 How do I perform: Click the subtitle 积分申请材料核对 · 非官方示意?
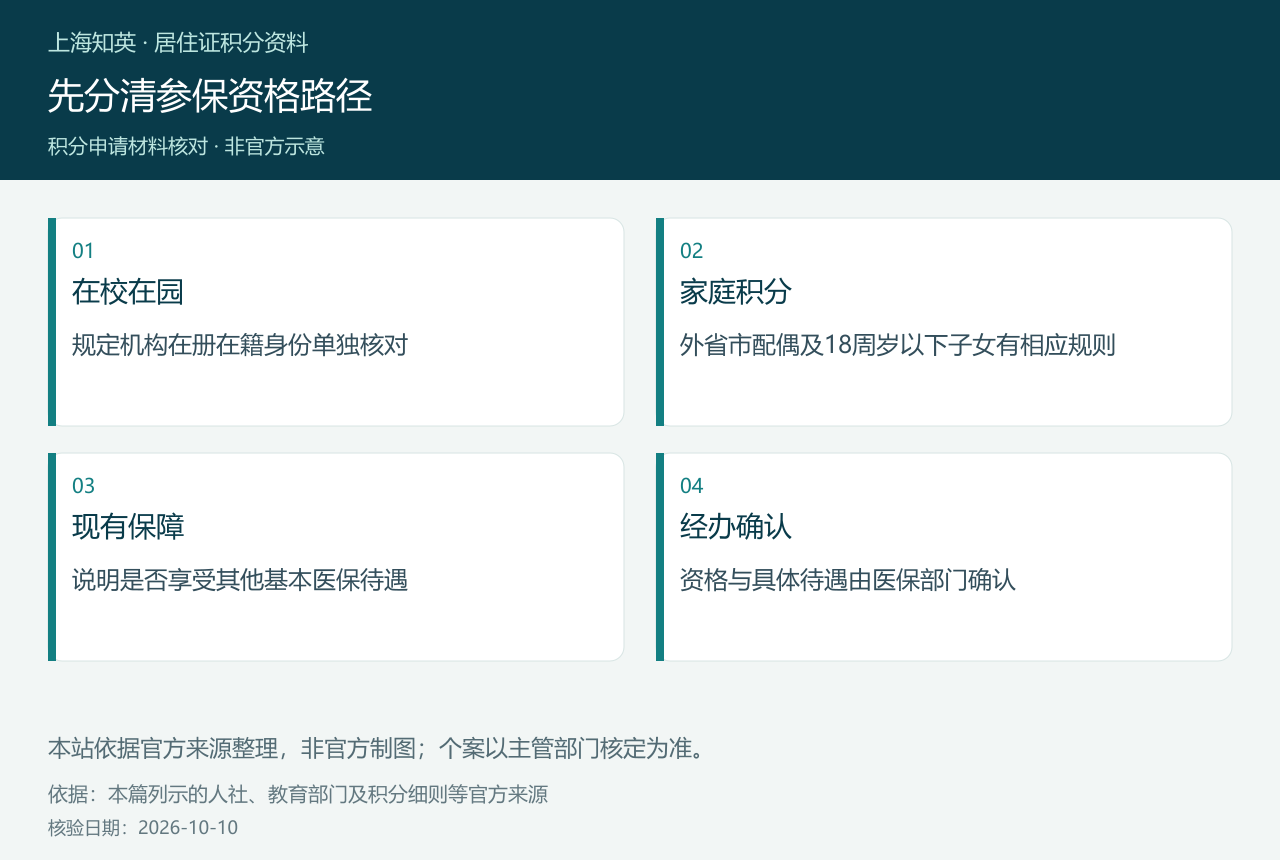tap(186, 146)
